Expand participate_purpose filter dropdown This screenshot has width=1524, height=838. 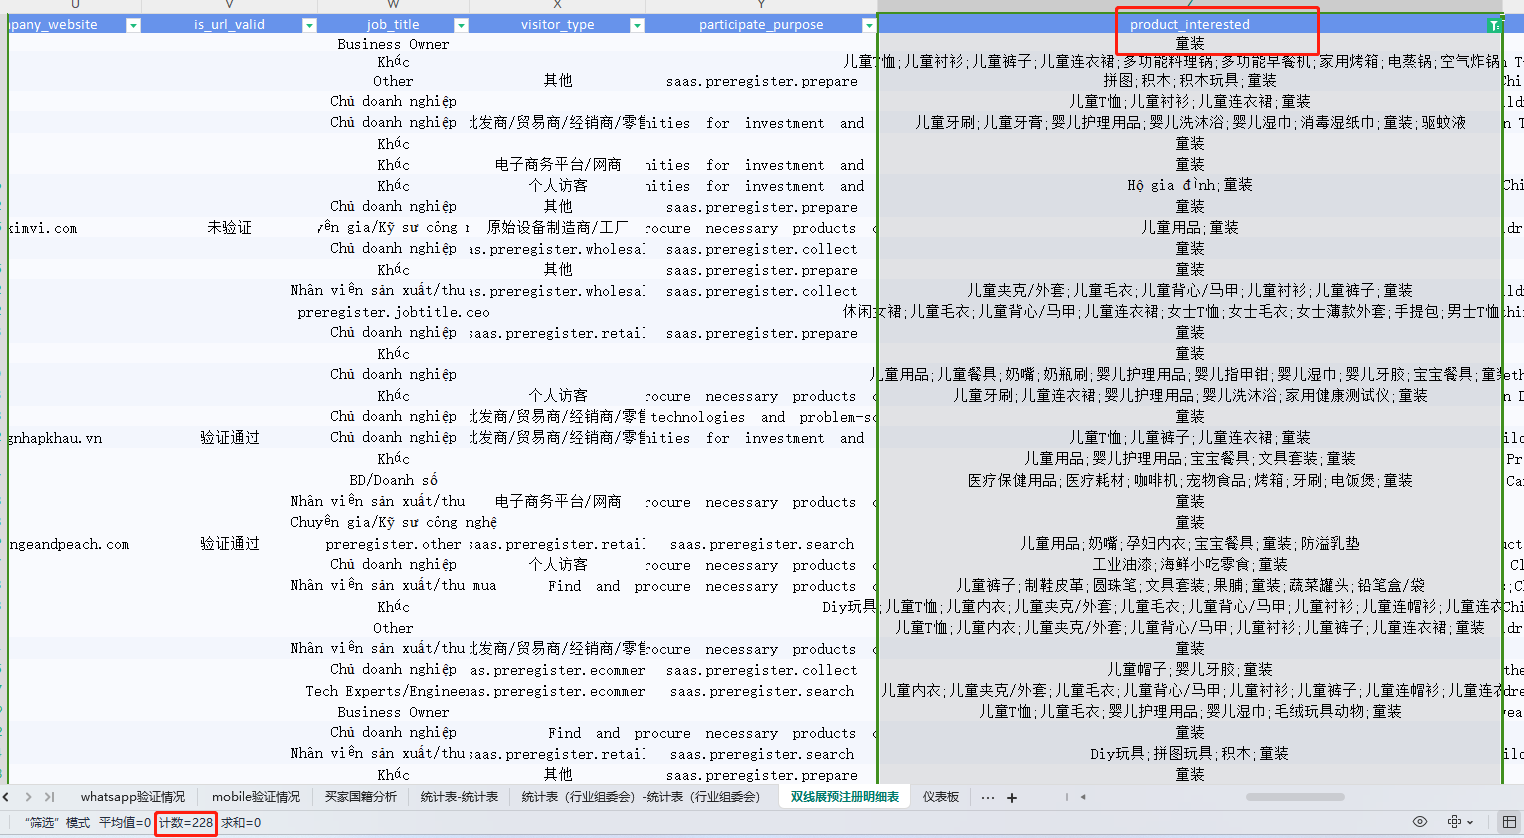[x=868, y=25]
